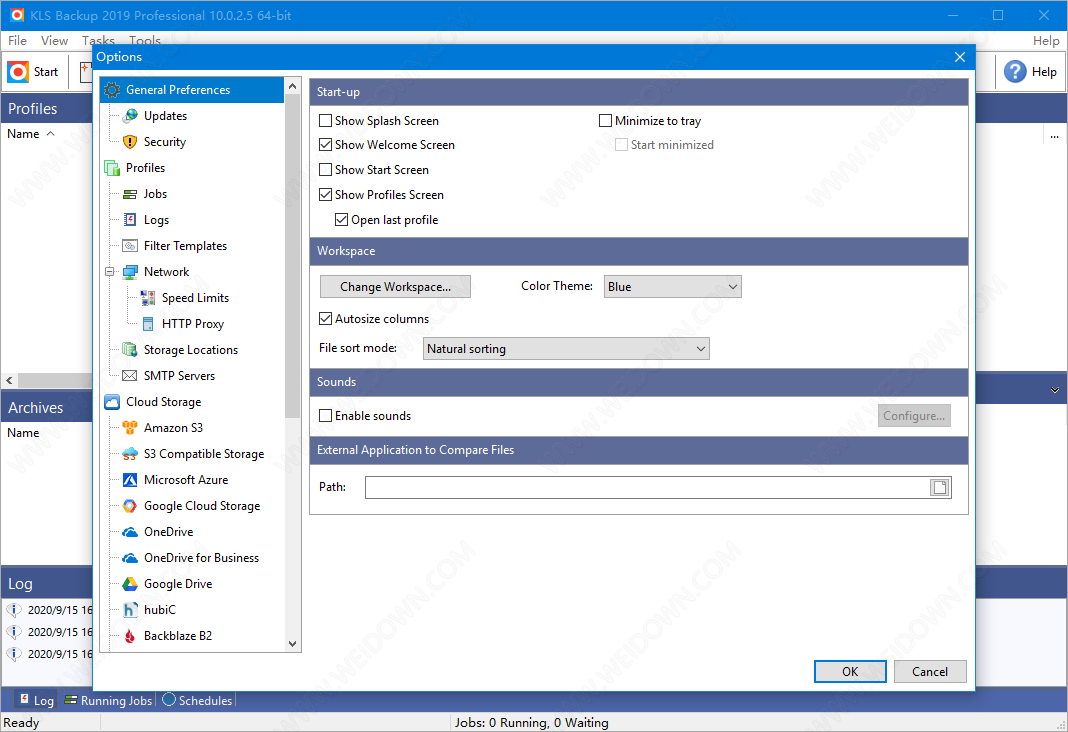Open the S3 Compatible Storage icon

coord(130,454)
